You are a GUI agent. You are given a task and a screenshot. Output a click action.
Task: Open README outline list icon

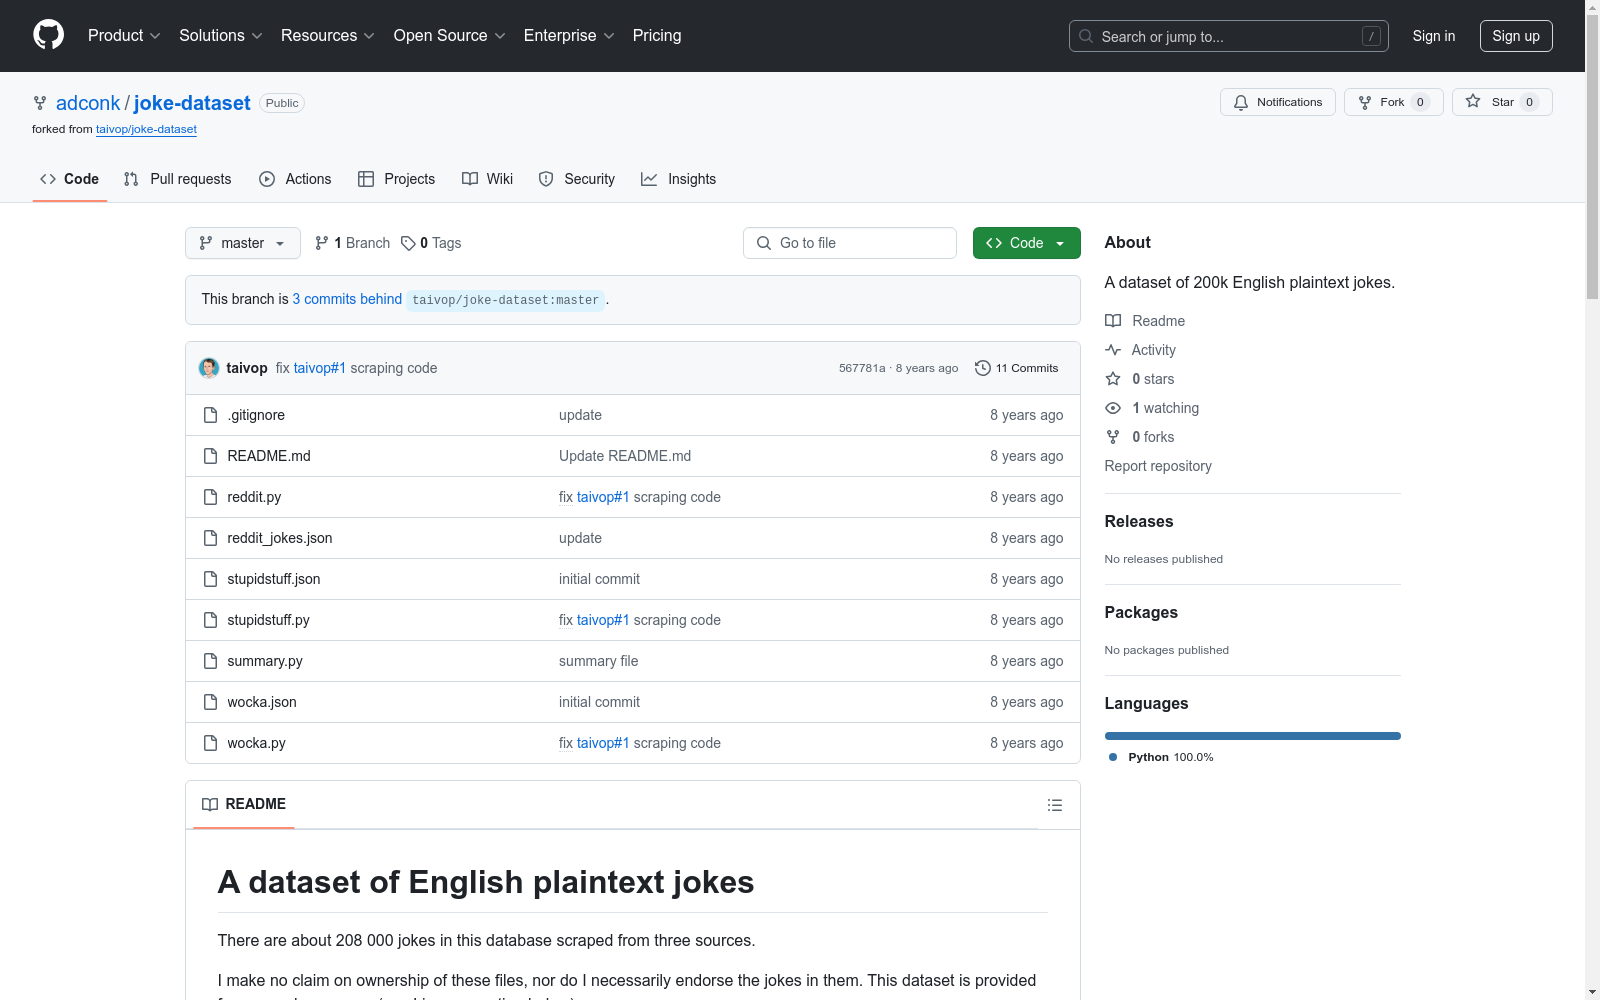pyautogui.click(x=1055, y=805)
